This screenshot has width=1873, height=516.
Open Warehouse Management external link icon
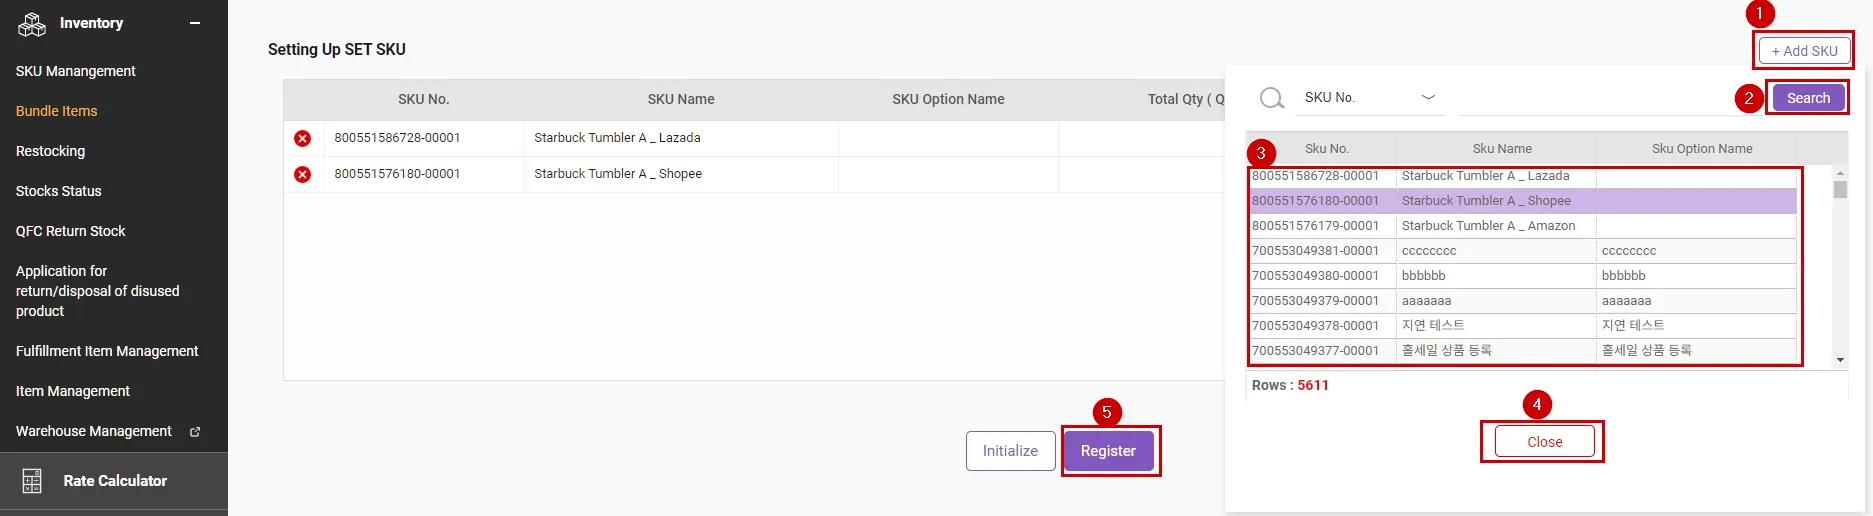click(195, 432)
